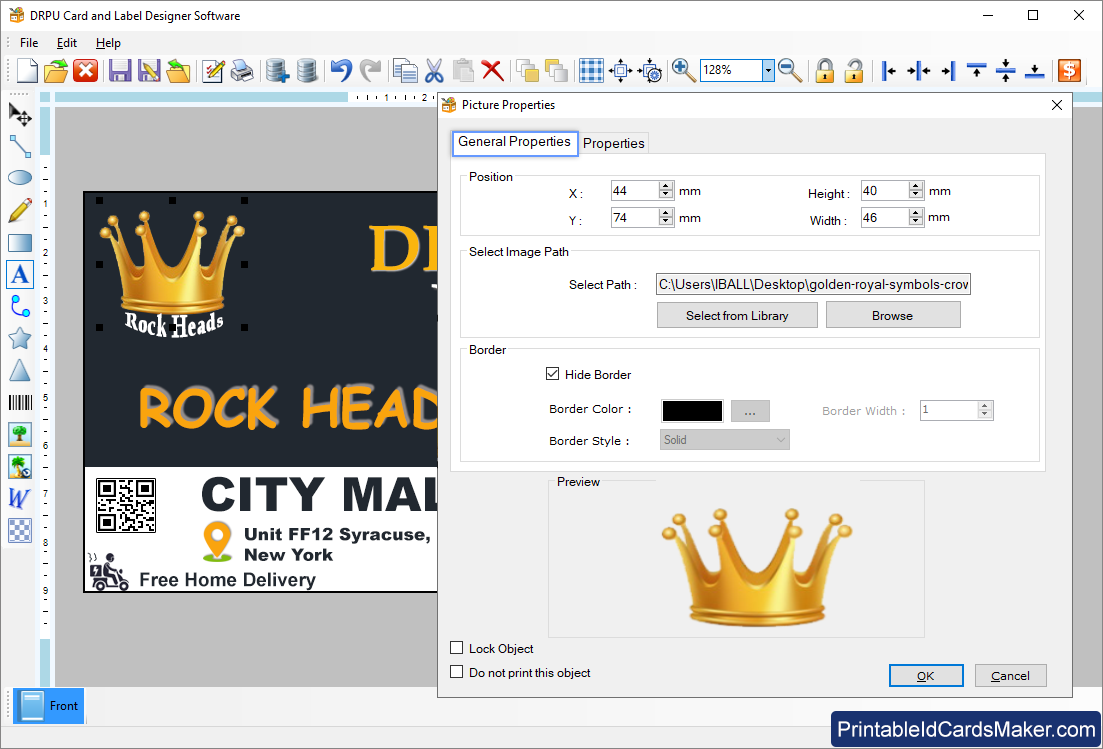Click the Lock object padlock icon

824,70
